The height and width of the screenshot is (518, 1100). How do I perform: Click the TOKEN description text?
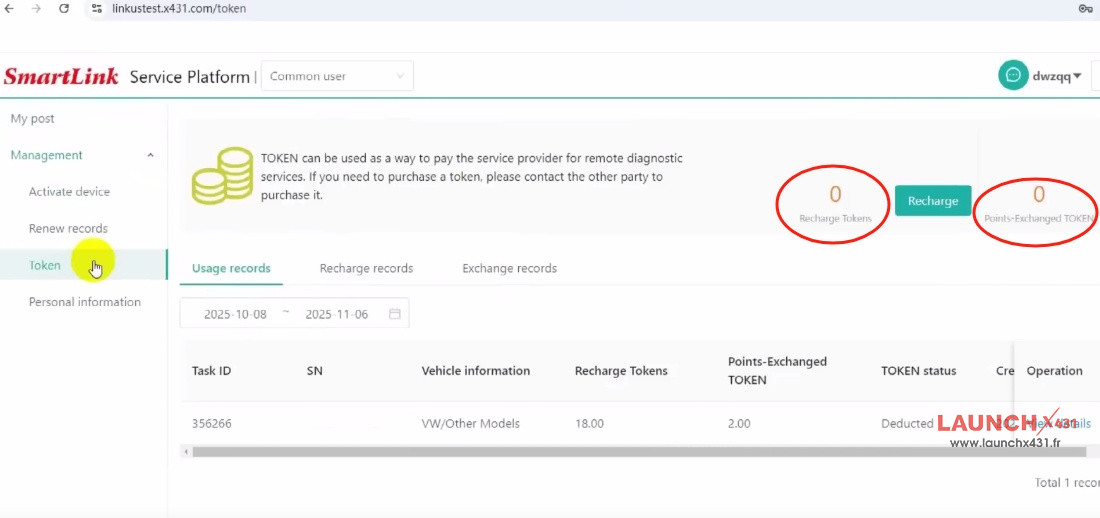(x=471, y=177)
